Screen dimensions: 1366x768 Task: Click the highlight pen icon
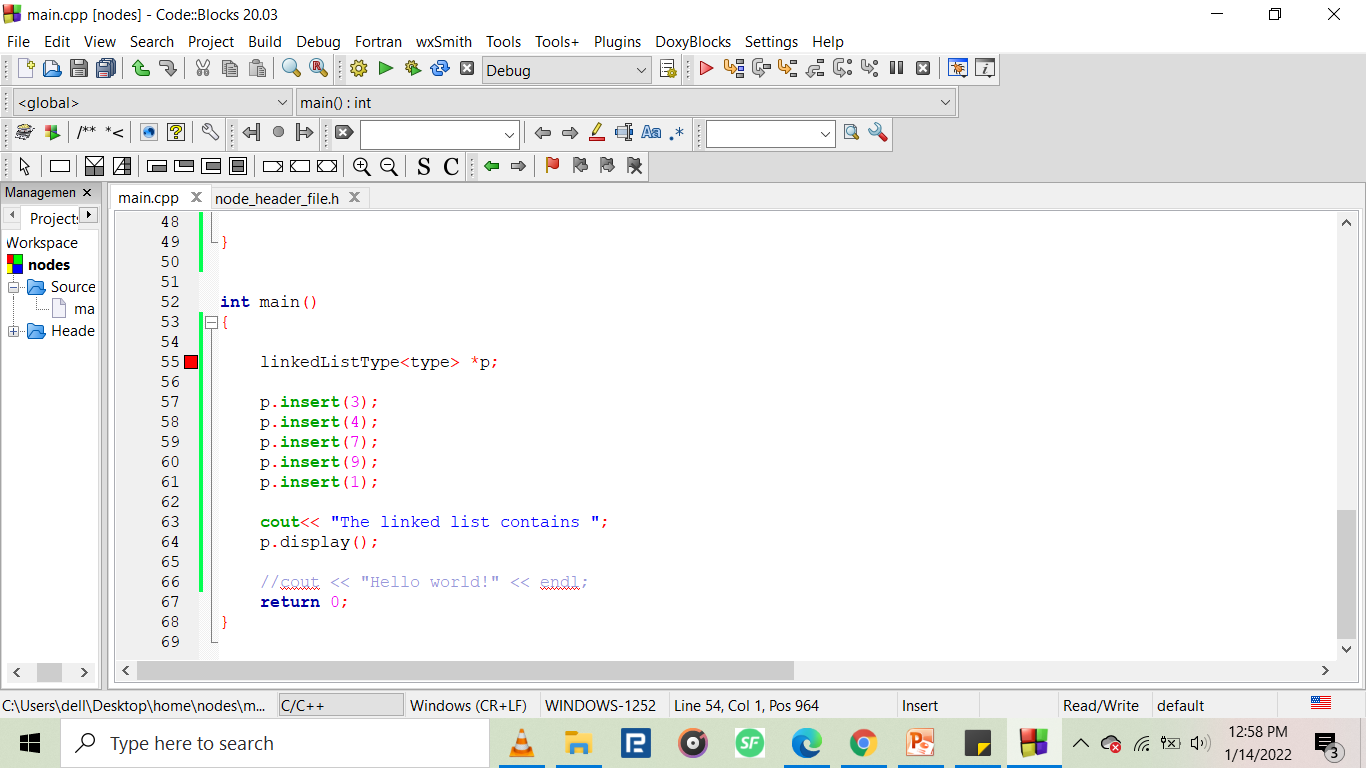click(x=597, y=133)
